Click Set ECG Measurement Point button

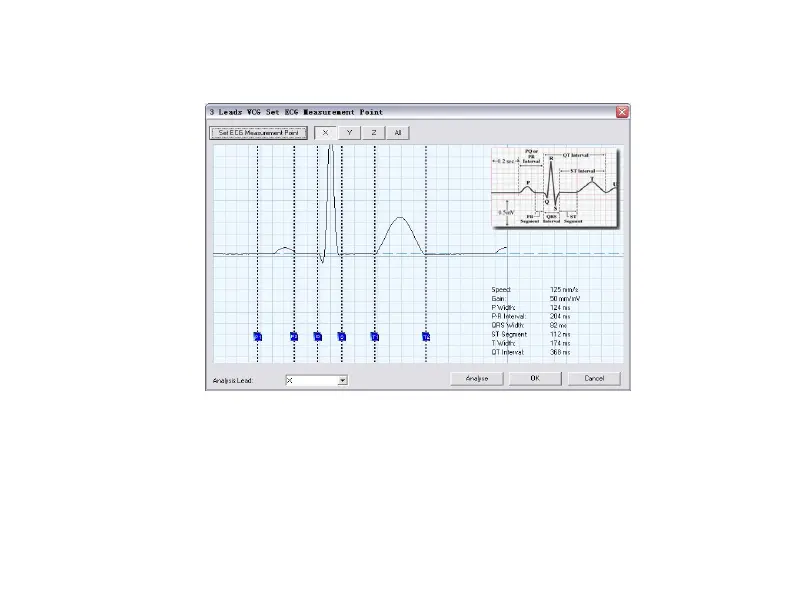point(258,133)
